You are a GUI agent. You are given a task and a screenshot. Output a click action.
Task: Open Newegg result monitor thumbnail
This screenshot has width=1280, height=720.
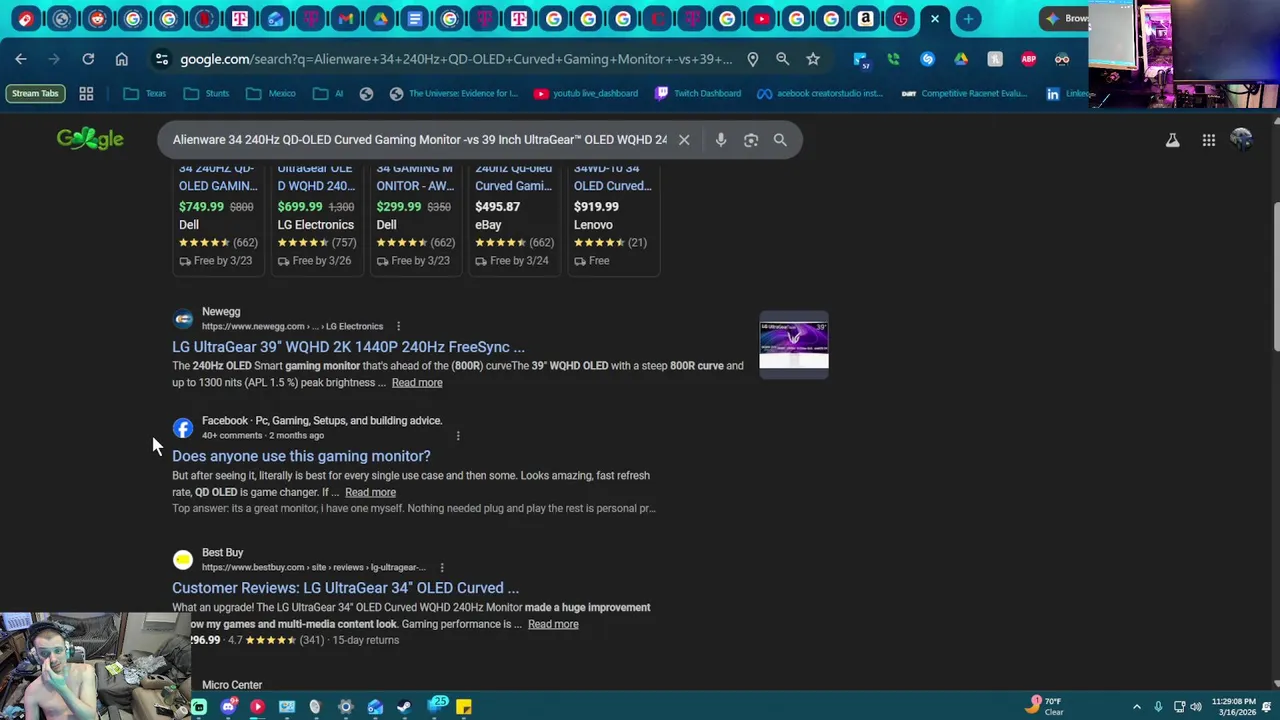(794, 345)
